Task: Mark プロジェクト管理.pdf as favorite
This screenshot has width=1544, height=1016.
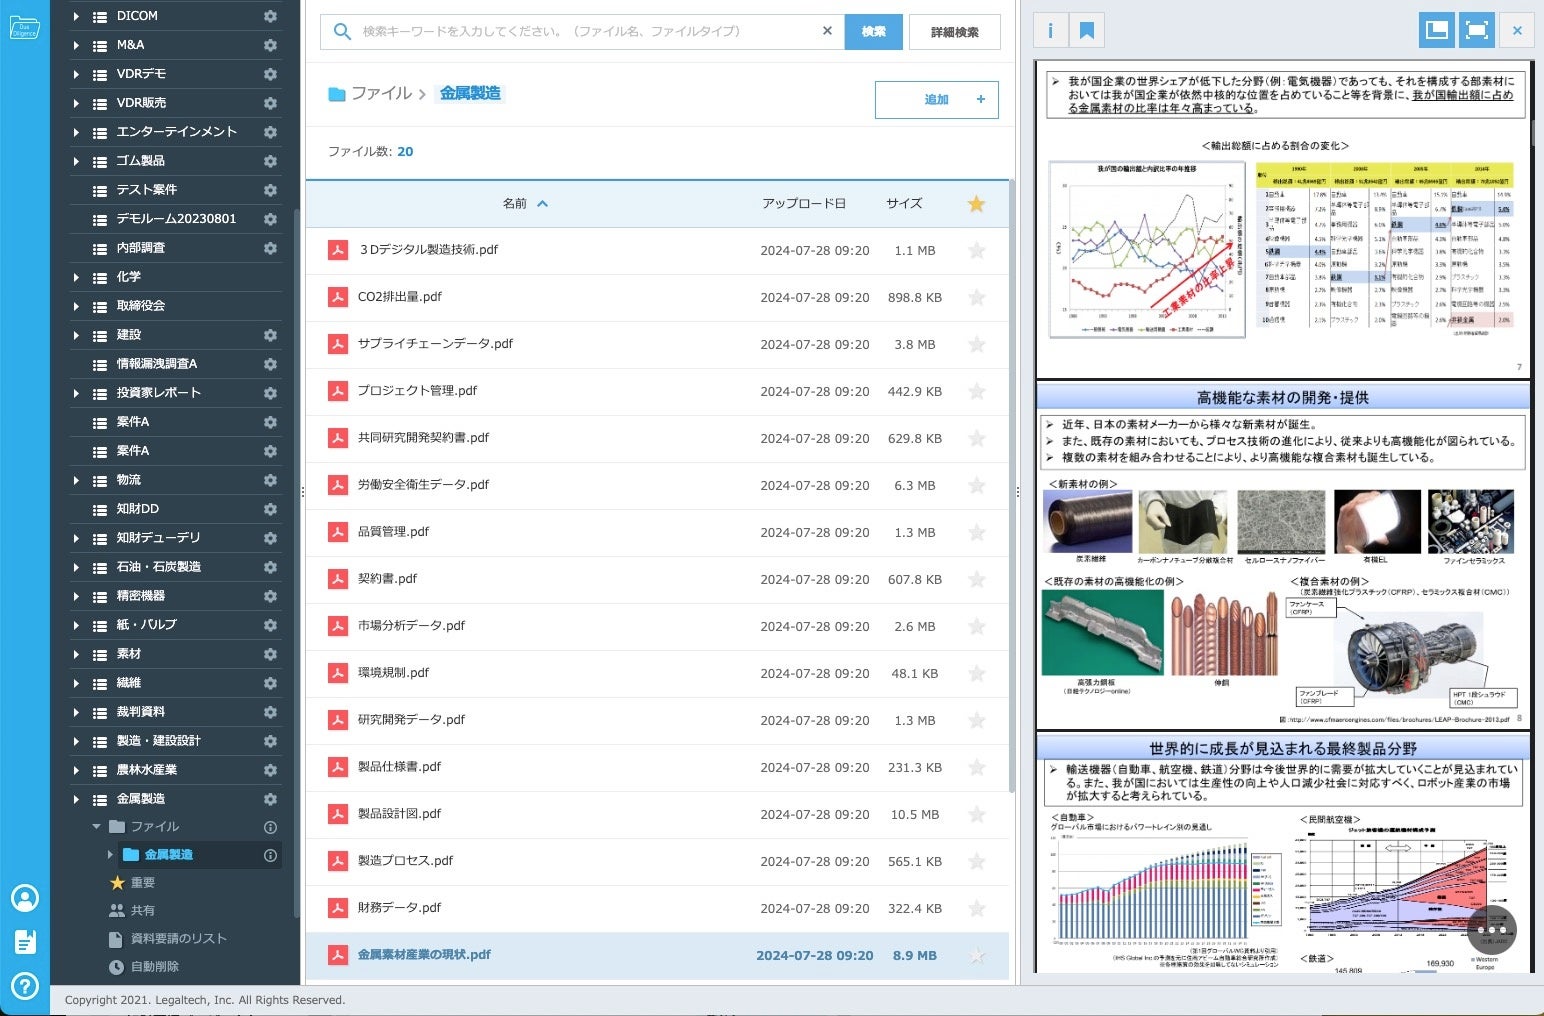Action: point(977,392)
